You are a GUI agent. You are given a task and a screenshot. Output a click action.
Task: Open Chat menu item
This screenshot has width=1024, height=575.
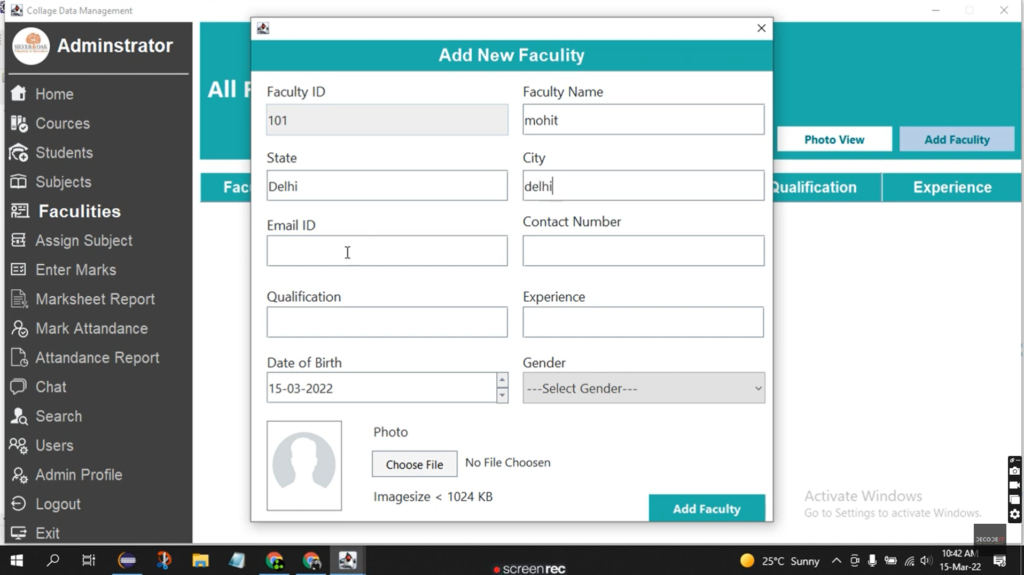point(51,387)
